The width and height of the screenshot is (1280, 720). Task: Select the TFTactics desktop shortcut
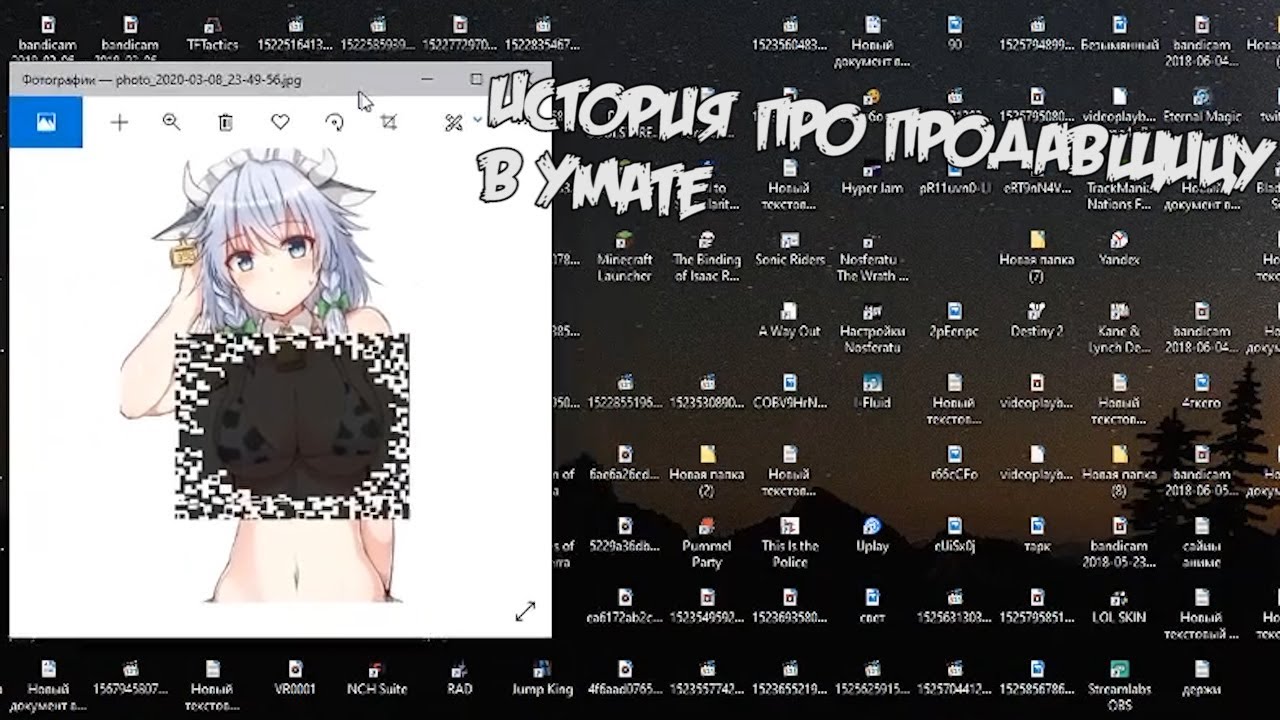212,34
